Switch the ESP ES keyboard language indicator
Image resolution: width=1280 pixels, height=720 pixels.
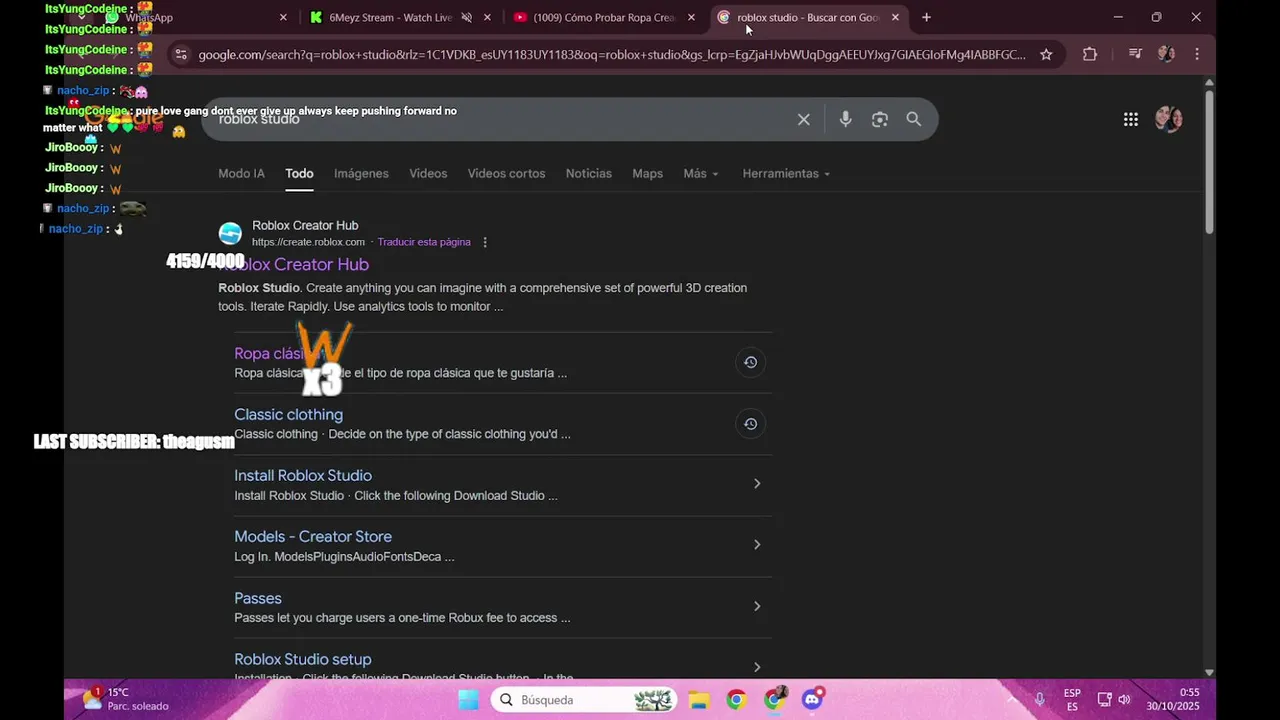click(1072, 699)
